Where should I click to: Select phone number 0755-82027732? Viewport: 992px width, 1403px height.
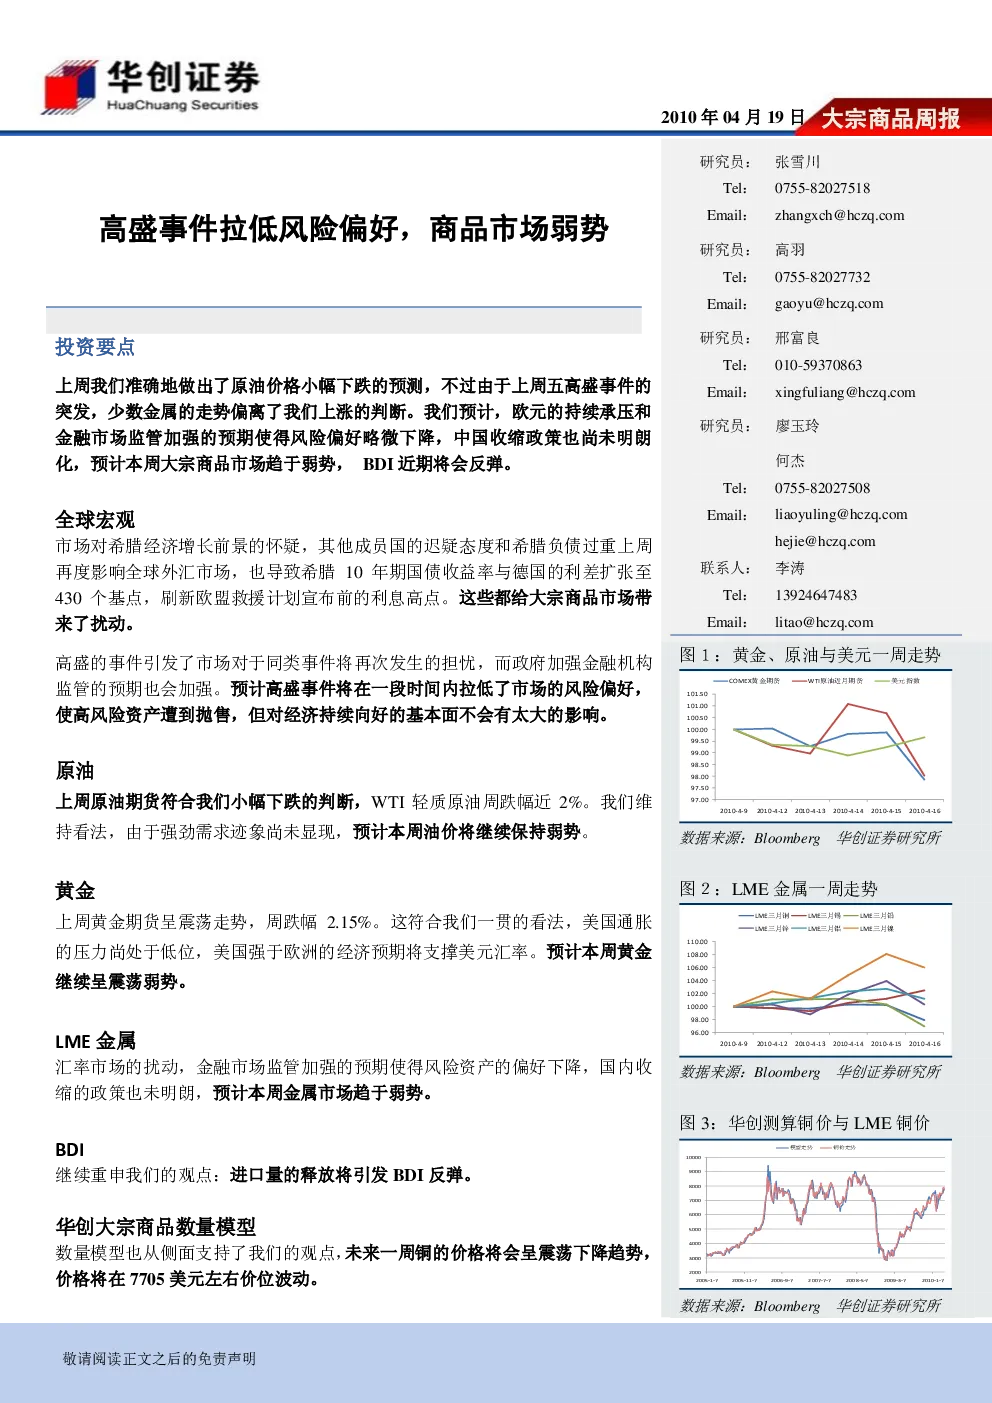(822, 277)
